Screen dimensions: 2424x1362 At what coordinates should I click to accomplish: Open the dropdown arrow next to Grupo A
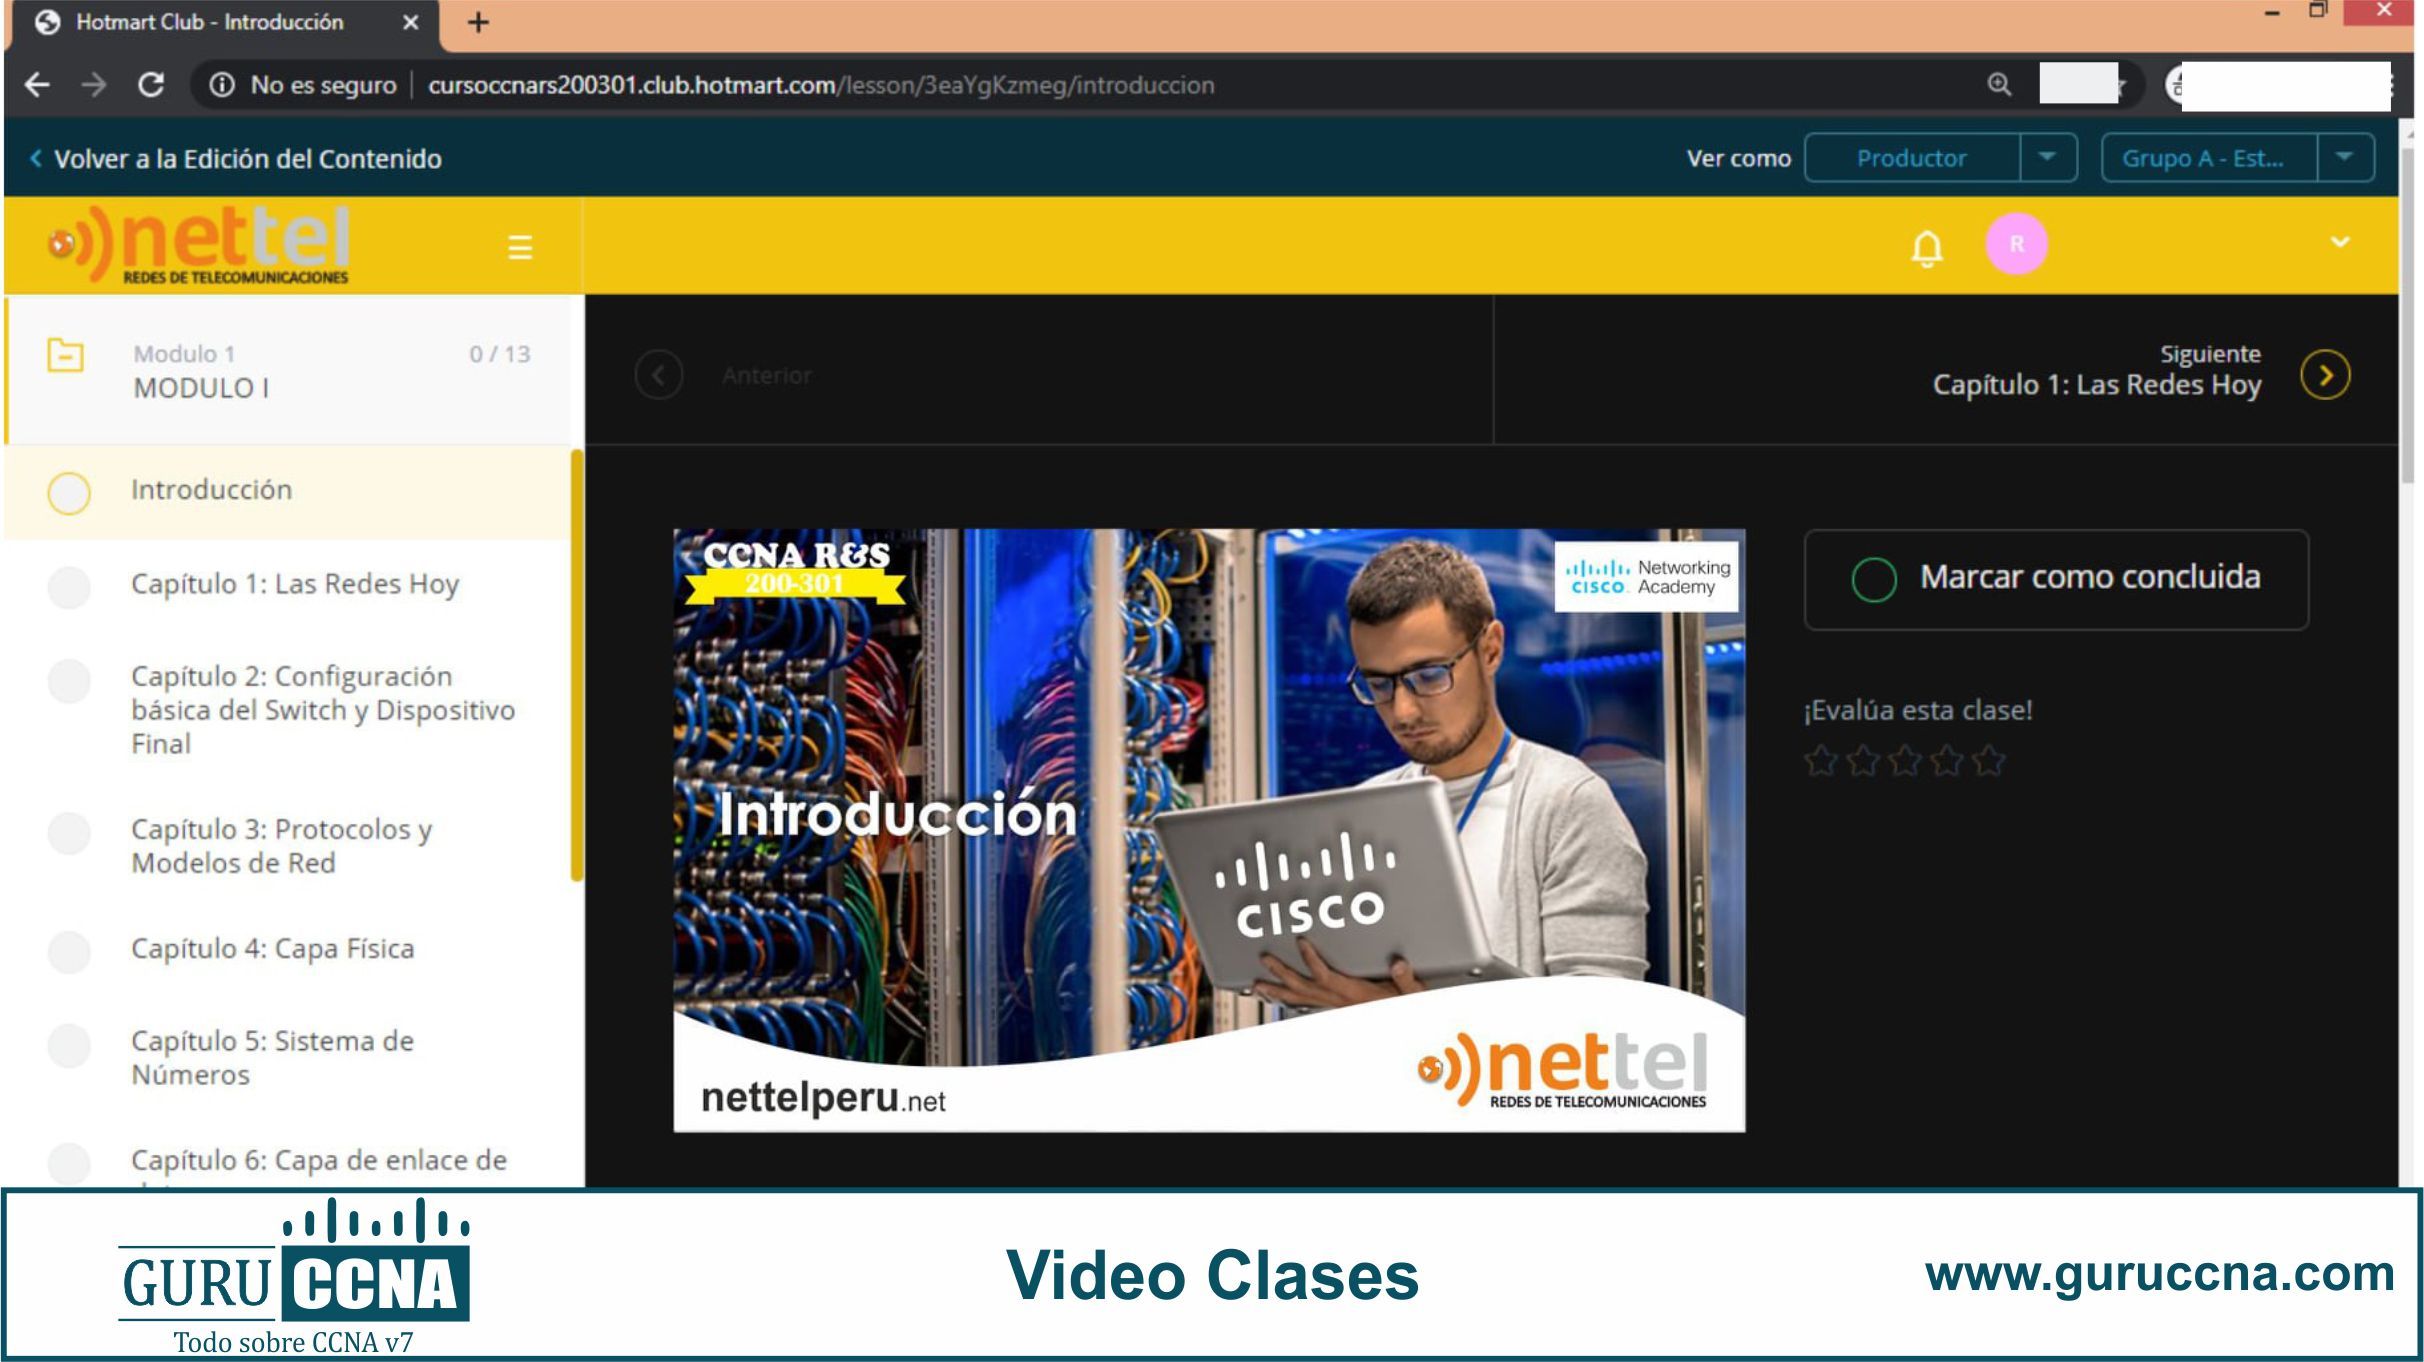point(2344,158)
